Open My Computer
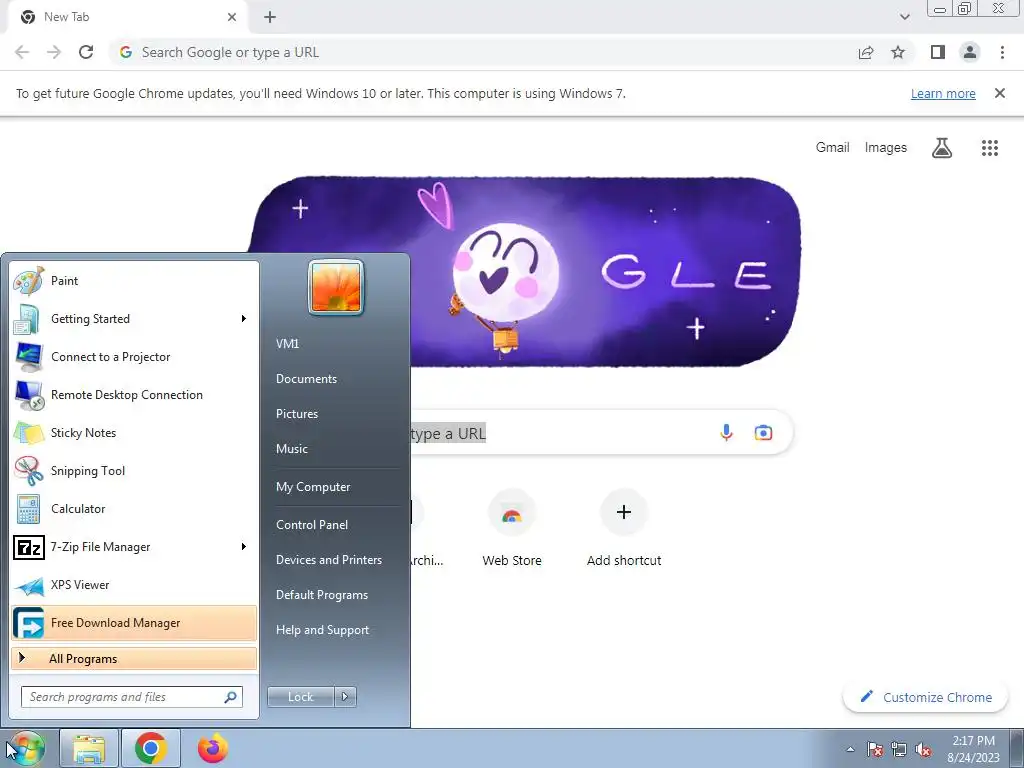The height and width of the screenshot is (768, 1024). [x=313, y=487]
